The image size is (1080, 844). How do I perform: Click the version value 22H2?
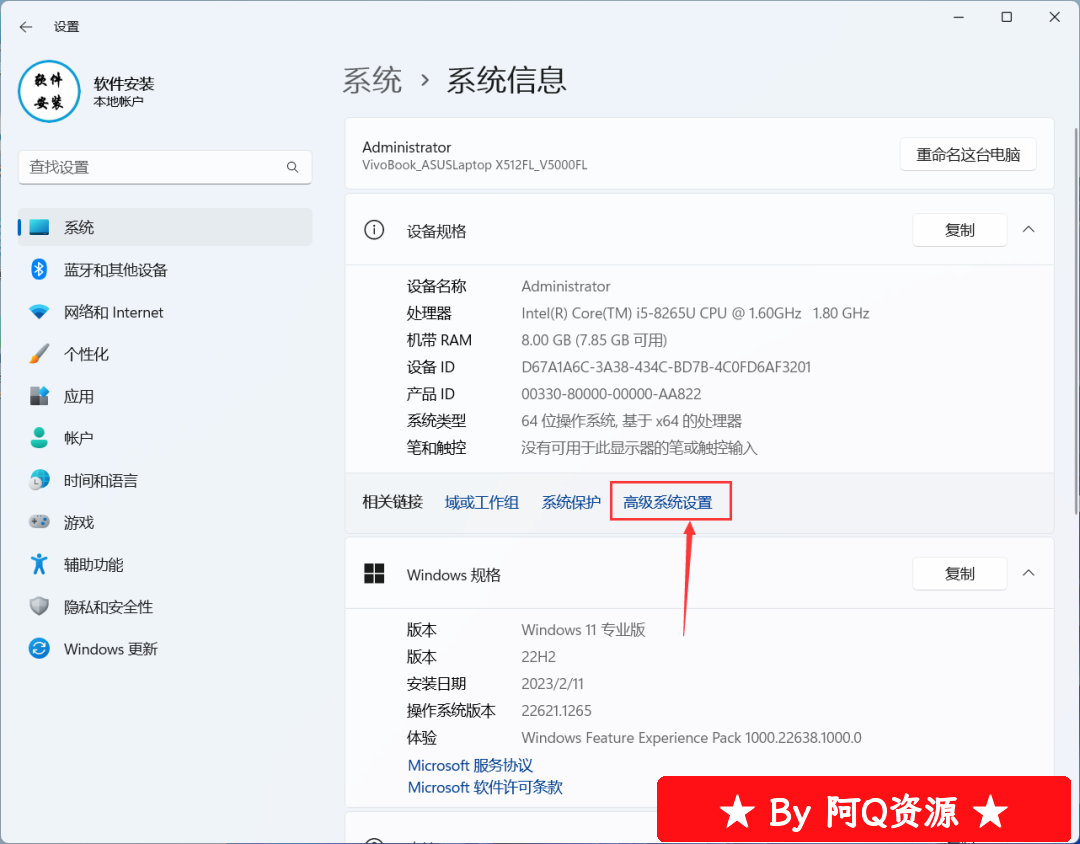click(x=539, y=657)
